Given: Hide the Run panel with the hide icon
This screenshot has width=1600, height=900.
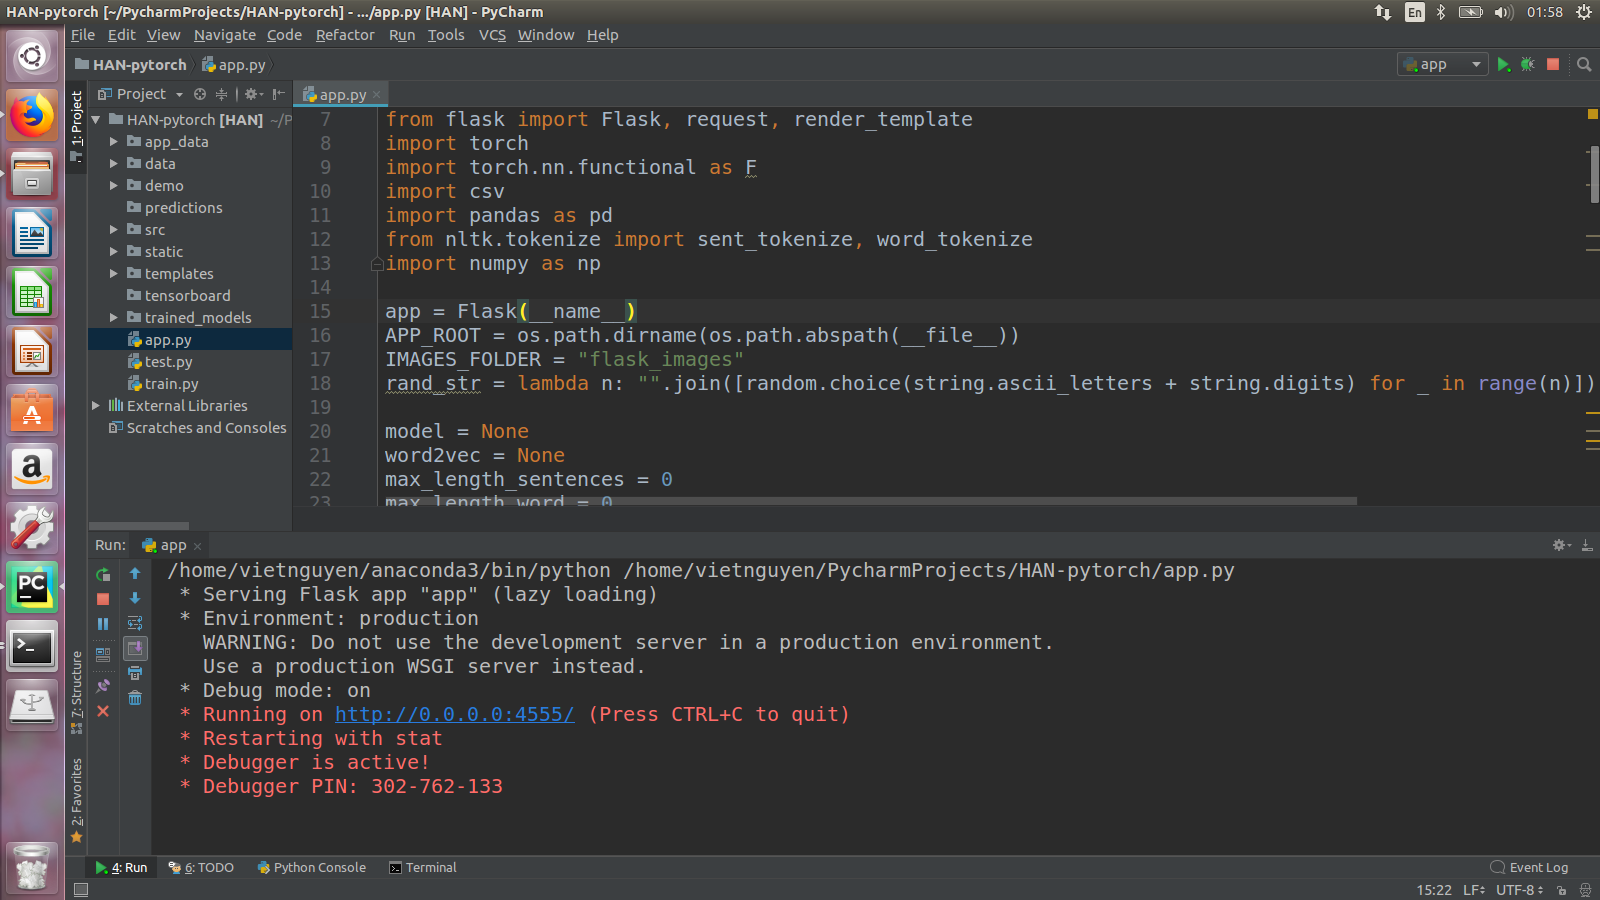Looking at the screenshot, I should point(1587,545).
